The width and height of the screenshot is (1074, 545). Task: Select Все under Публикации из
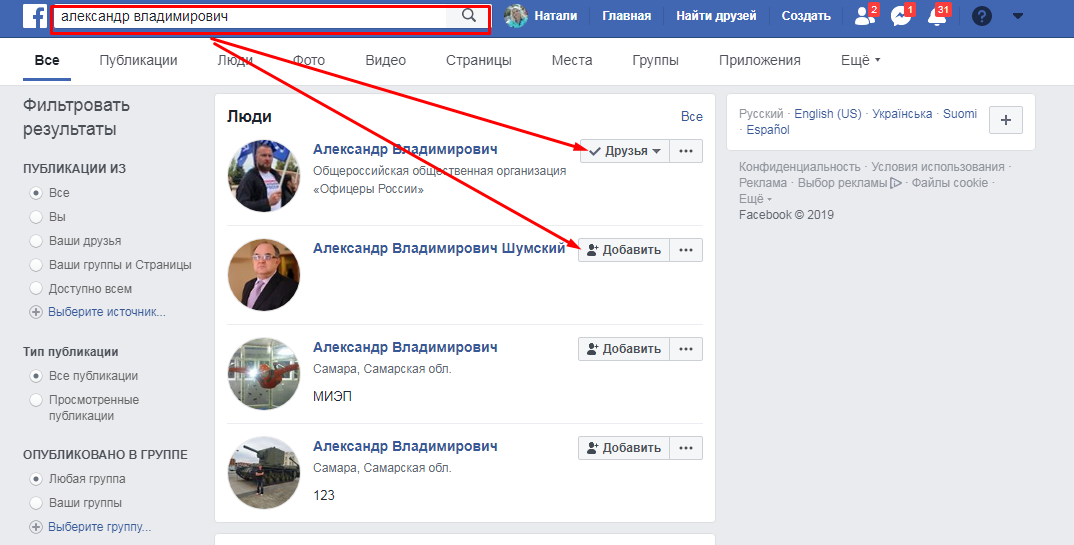pyautogui.click(x=36, y=193)
